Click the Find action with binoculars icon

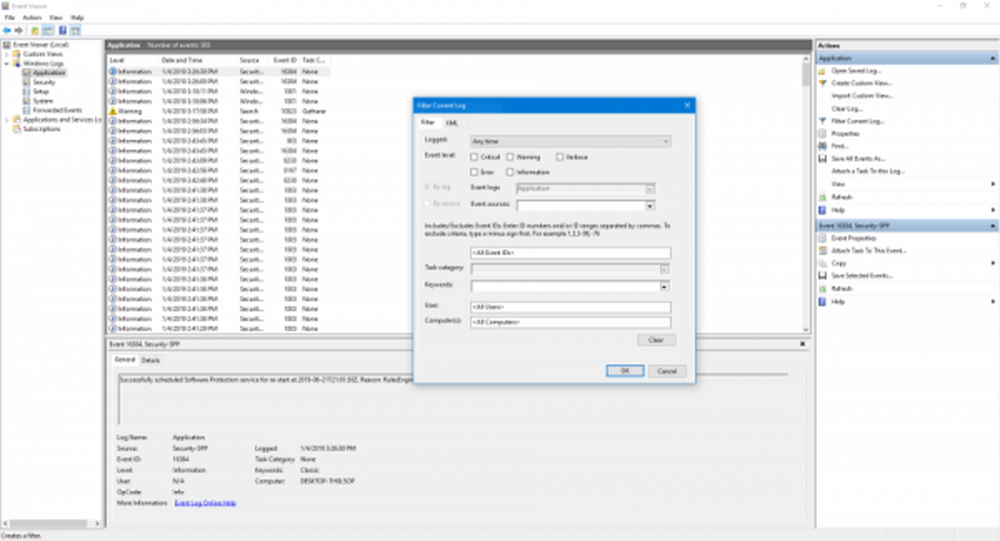pyautogui.click(x=839, y=146)
